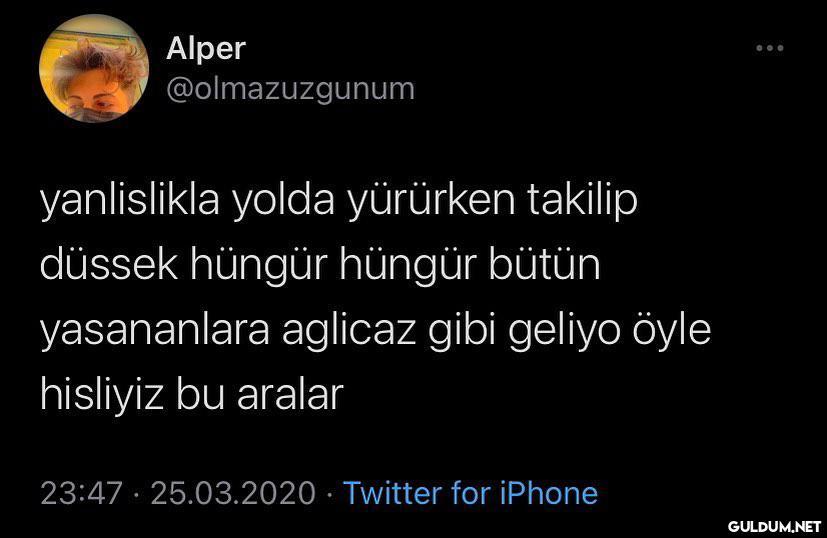
Task: Click the word düssek in the tweet
Action: [109, 265]
